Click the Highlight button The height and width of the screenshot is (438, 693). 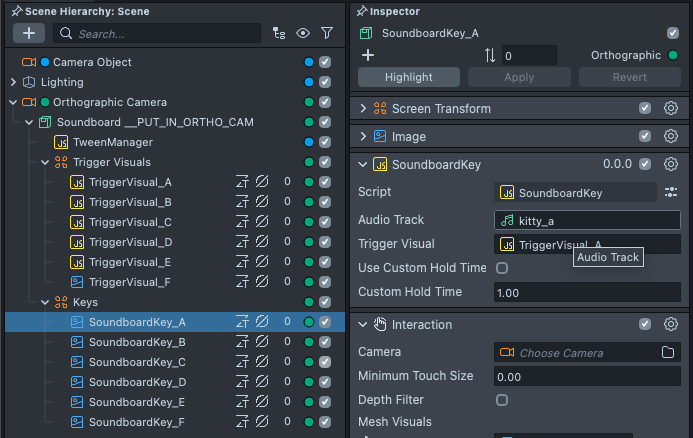tap(408, 77)
